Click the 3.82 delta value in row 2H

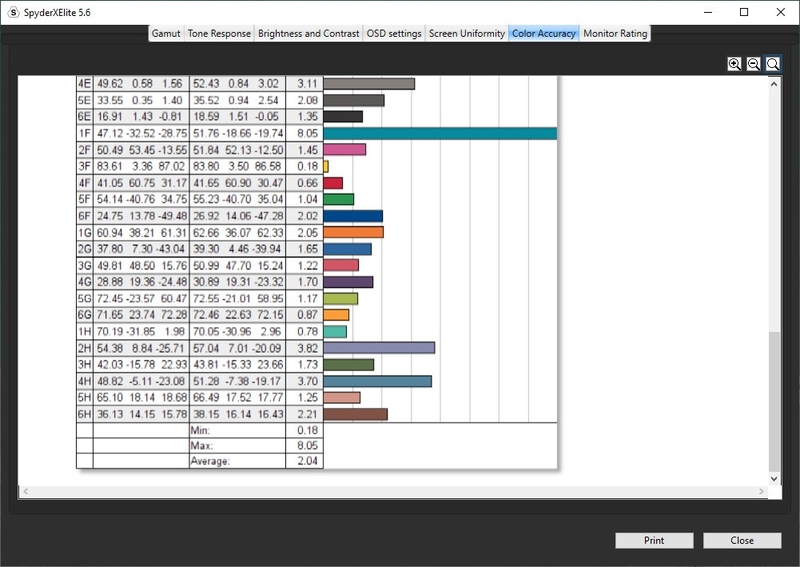[307, 349]
